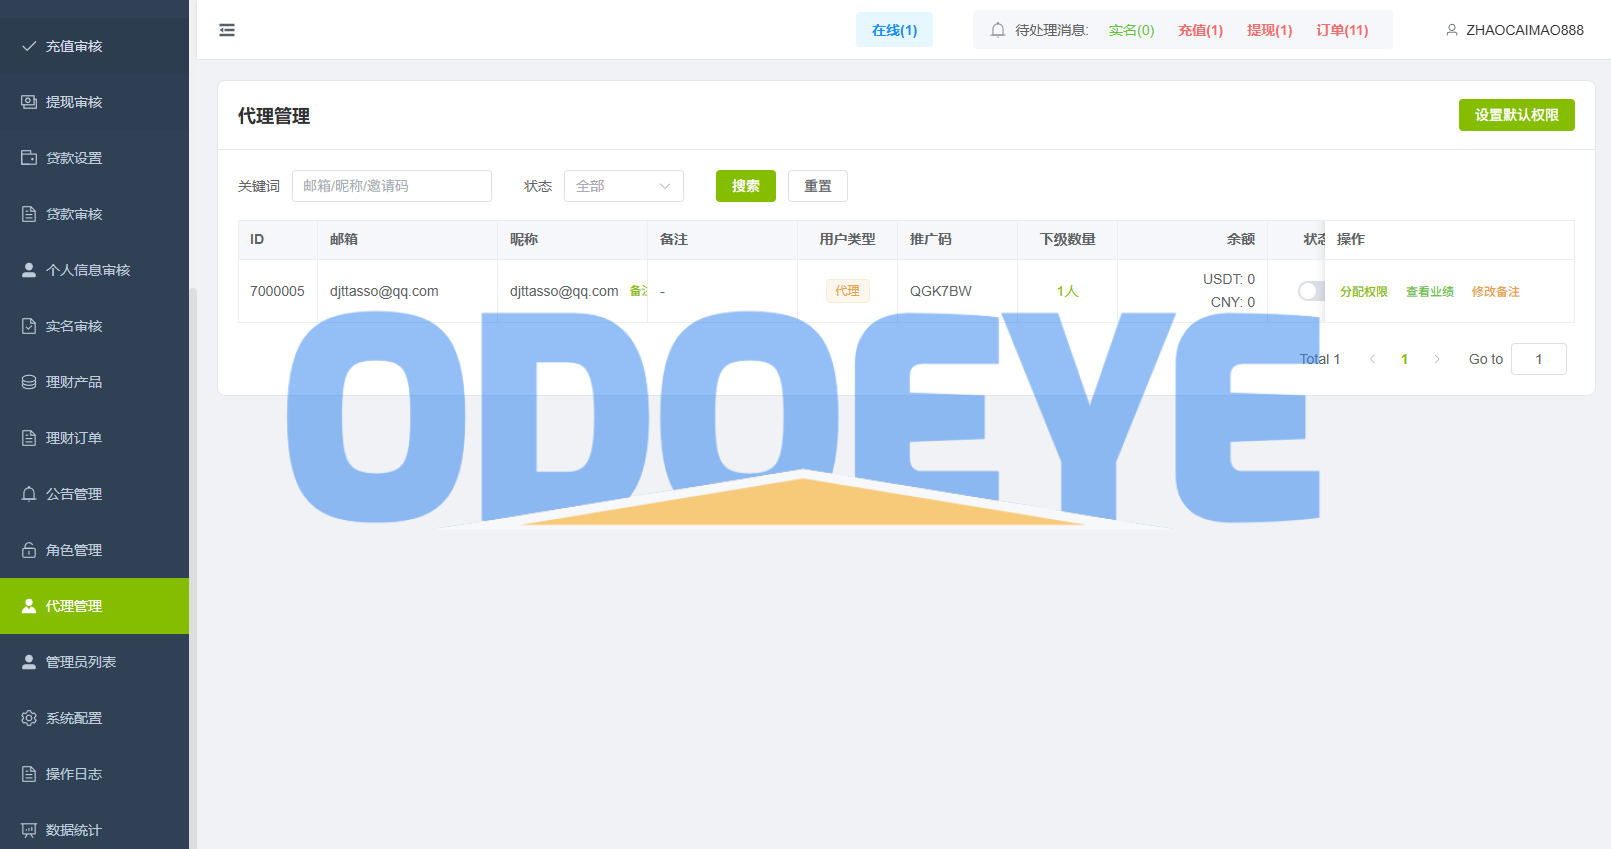Open 管理员列表 in sidebar menu
The width and height of the screenshot is (1611, 849).
[81, 662]
